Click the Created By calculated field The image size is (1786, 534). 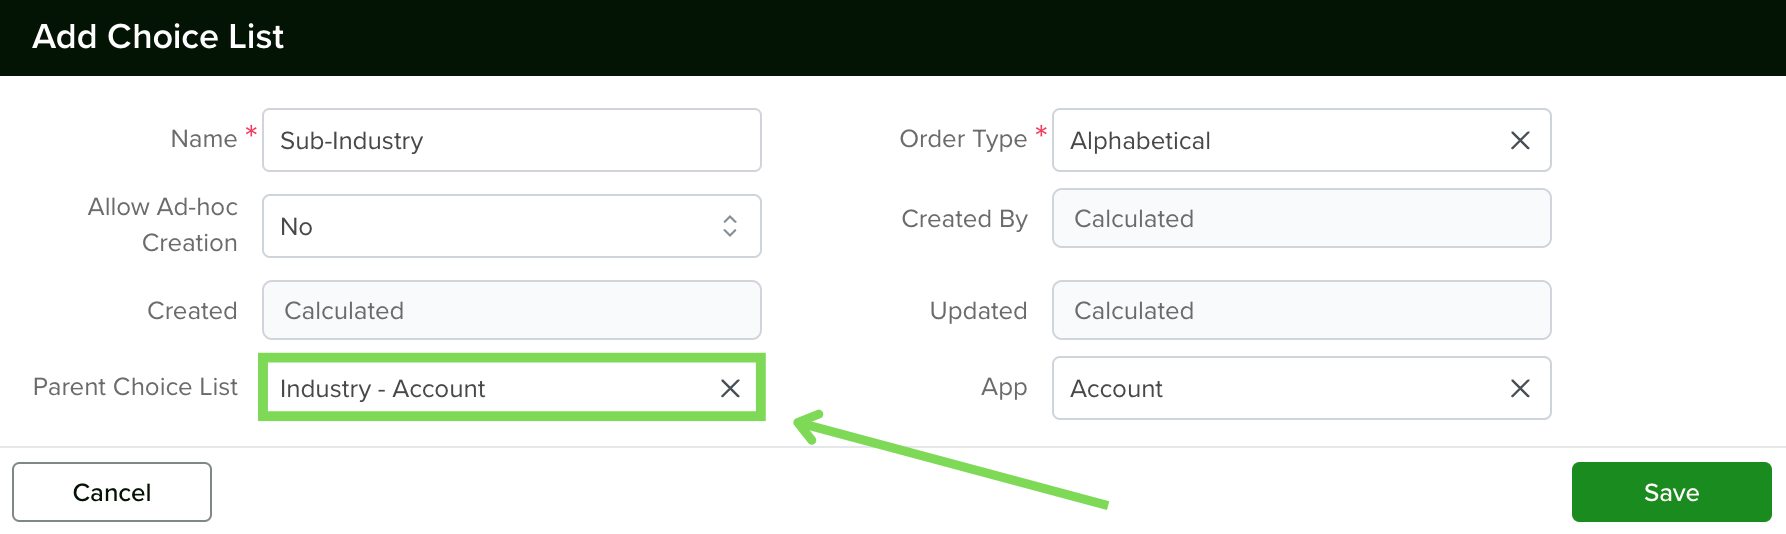click(1302, 218)
